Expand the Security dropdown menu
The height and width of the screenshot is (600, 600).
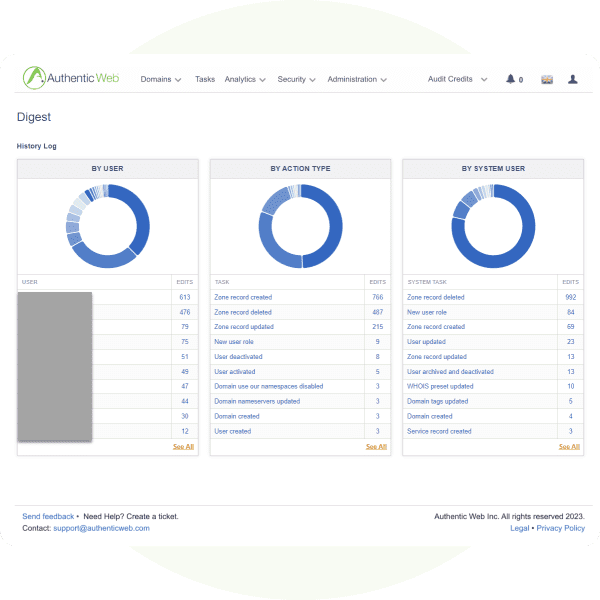296,79
